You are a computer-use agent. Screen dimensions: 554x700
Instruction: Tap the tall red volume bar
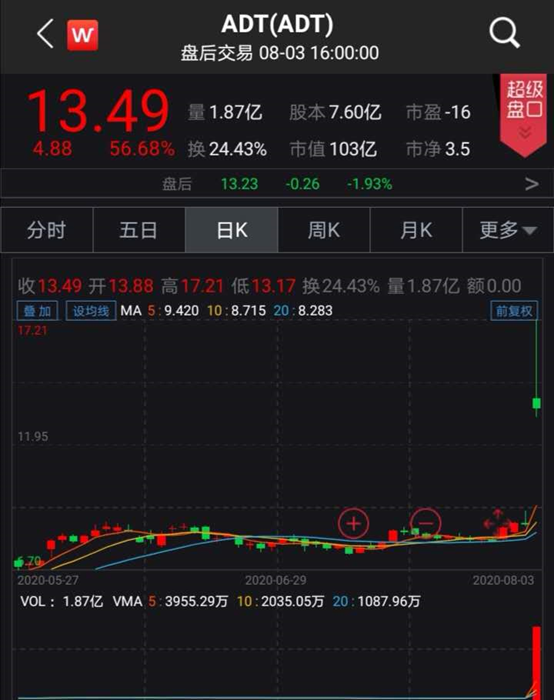point(536,662)
